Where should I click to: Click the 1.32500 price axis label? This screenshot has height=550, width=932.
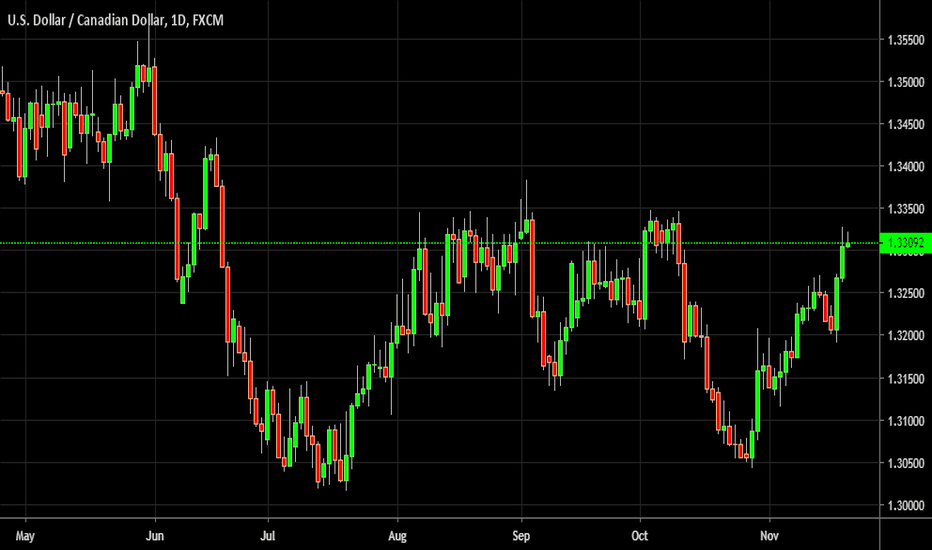pos(906,294)
